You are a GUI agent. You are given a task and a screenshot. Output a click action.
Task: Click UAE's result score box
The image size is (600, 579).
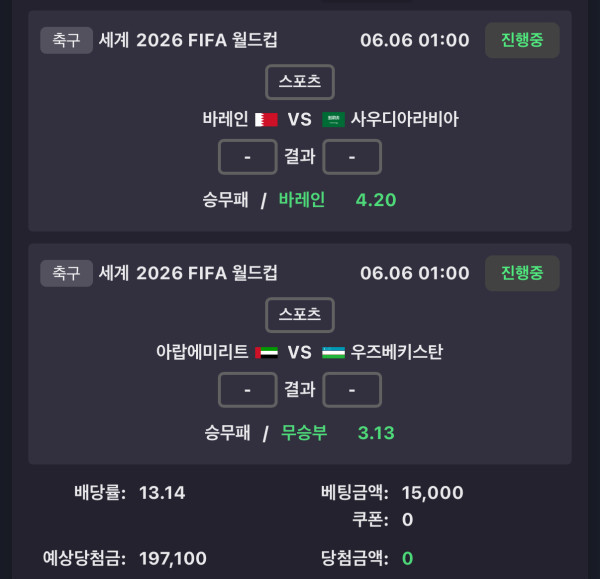coord(248,390)
